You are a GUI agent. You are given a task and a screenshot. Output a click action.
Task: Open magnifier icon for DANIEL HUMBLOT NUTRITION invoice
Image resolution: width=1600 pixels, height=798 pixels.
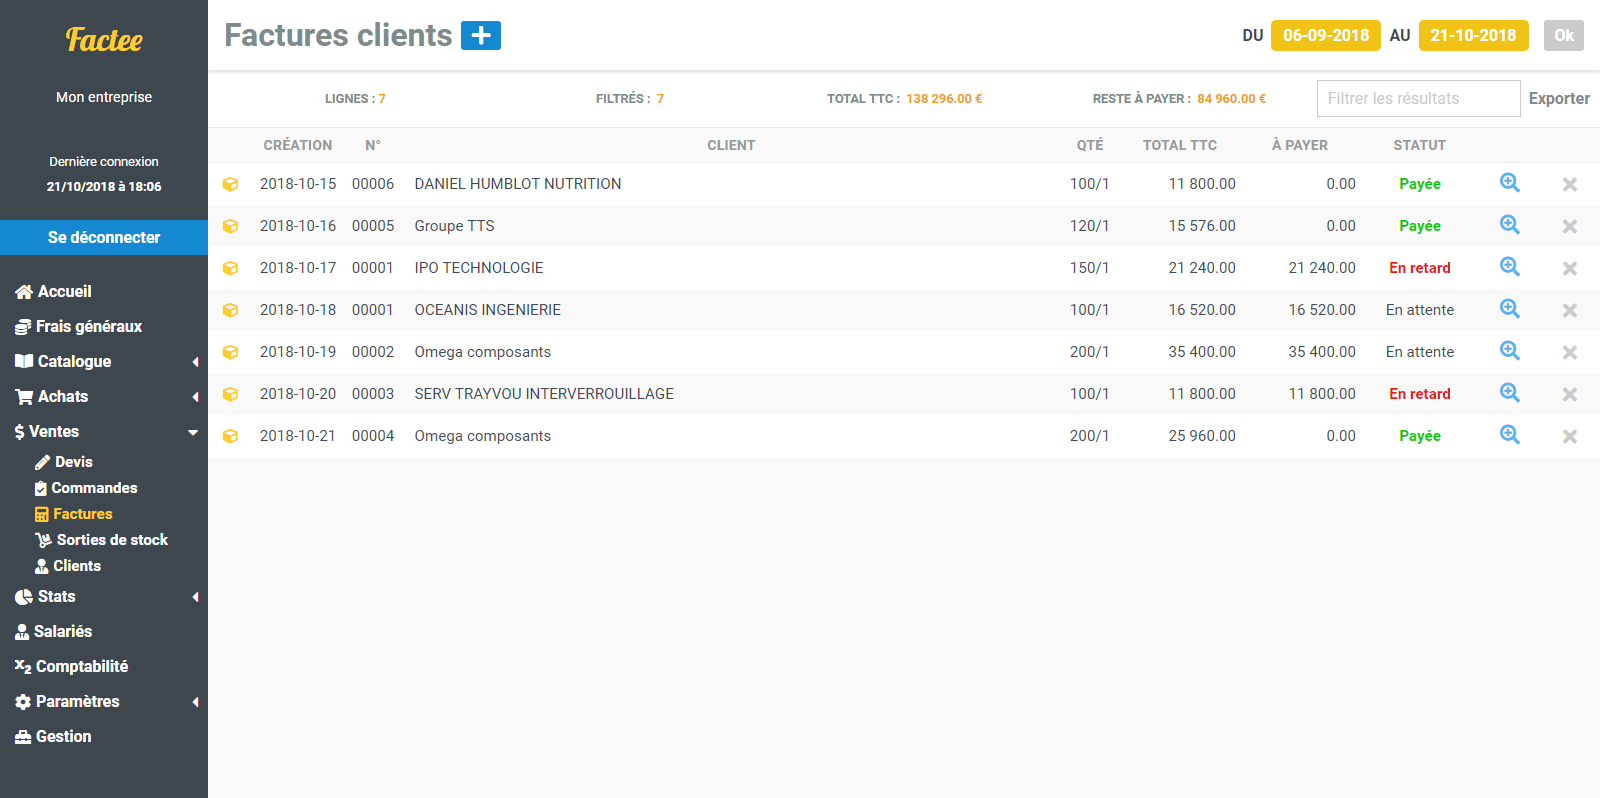tap(1509, 183)
